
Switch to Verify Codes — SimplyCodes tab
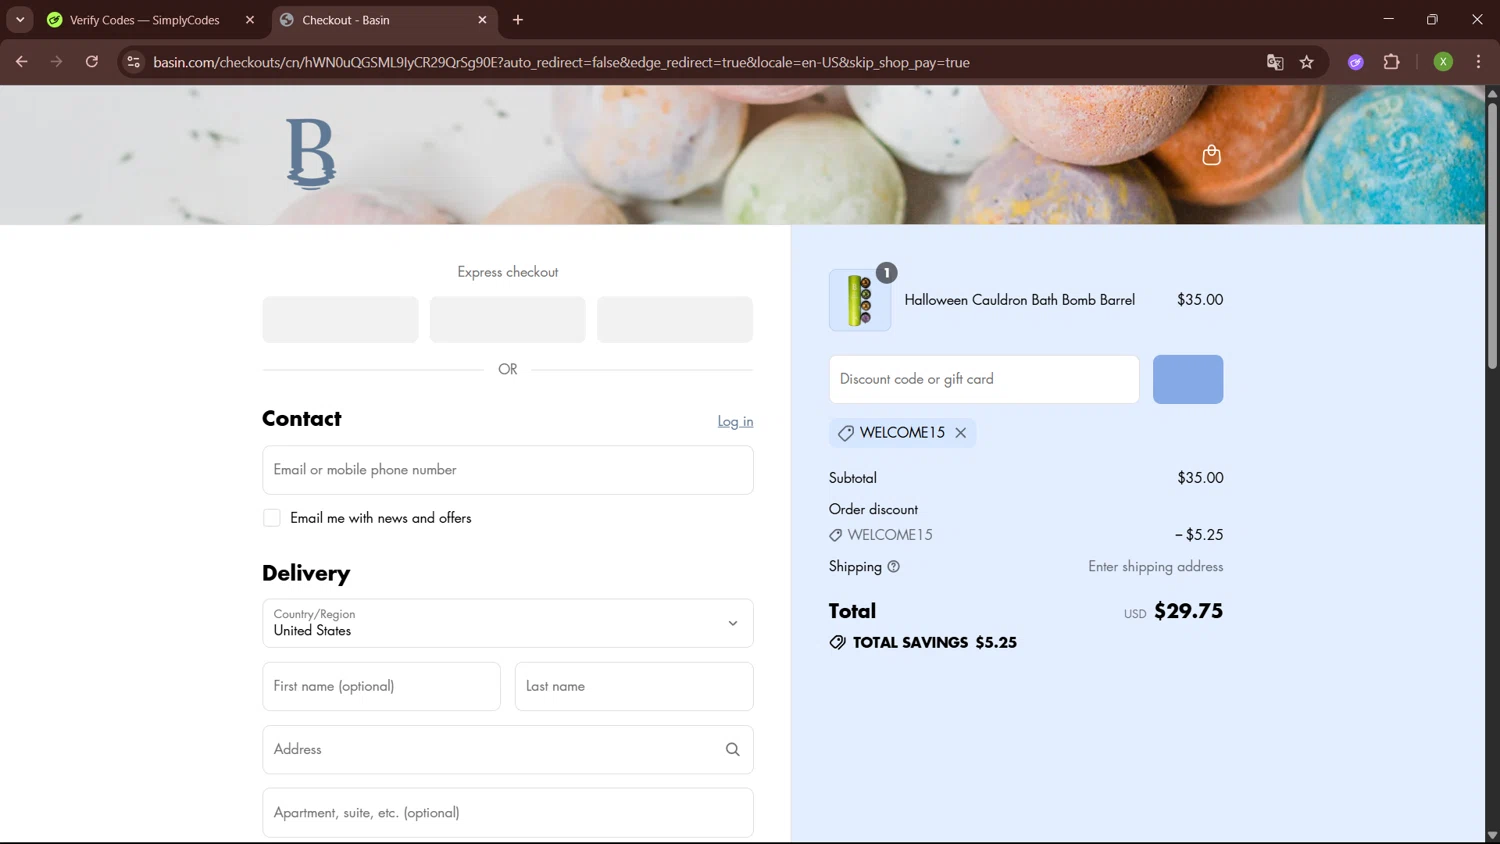coord(145,20)
